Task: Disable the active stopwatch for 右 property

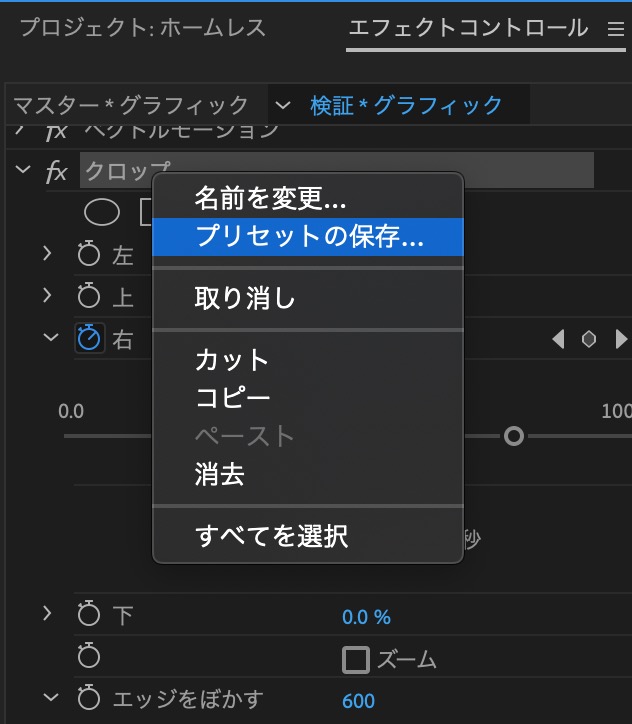Action: (90, 338)
